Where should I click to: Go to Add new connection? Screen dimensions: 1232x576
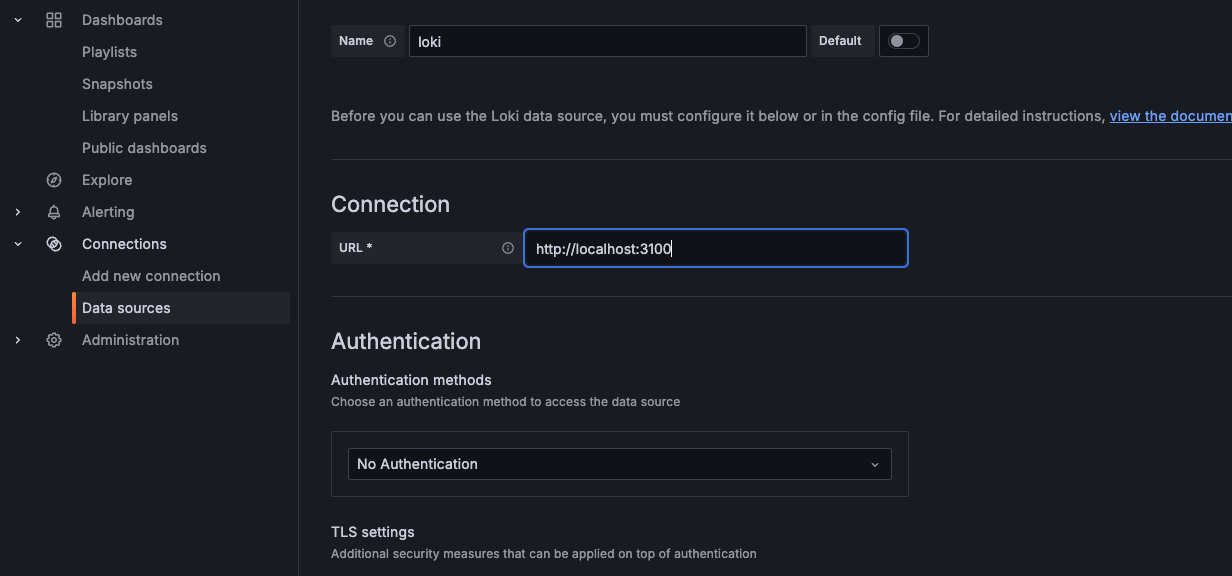tap(151, 276)
